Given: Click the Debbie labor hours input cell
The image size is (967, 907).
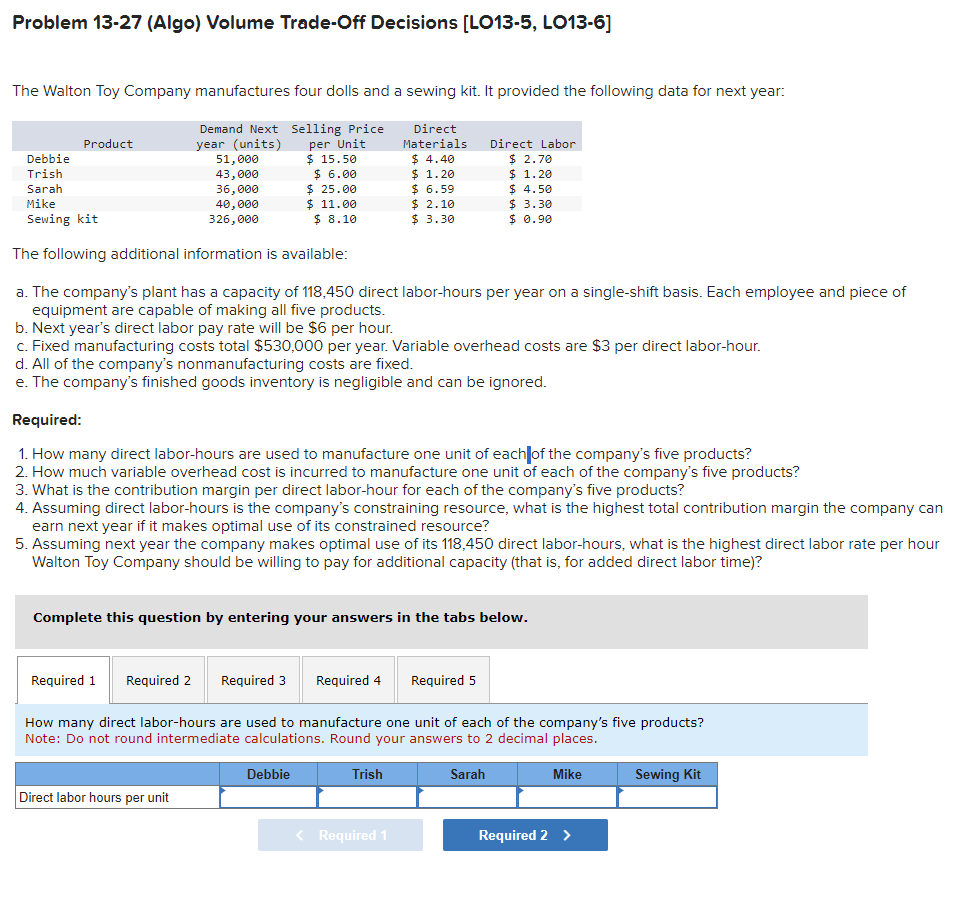Looking at the screenshot, I should coord(268,798).
